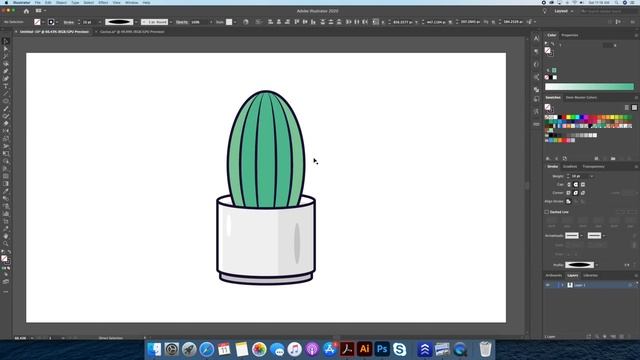Select the Selection tool in the toolbar
The image size is (640, 360).
(x=6, y=41)
